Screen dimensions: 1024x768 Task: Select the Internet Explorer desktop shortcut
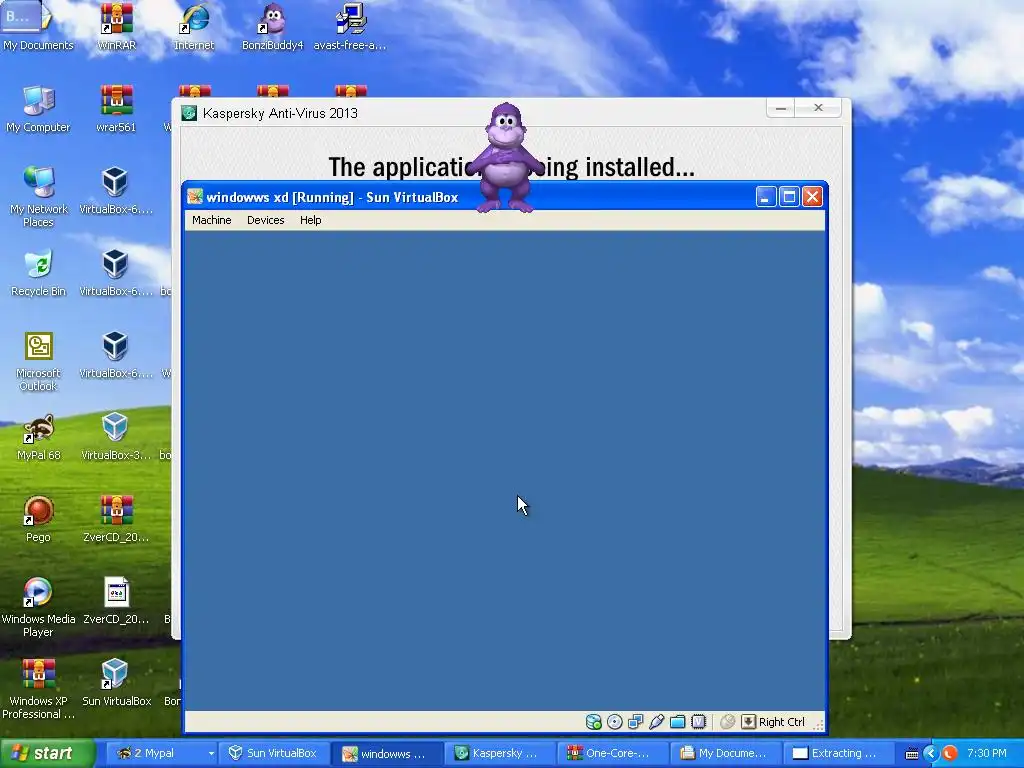tap(194, 27)
